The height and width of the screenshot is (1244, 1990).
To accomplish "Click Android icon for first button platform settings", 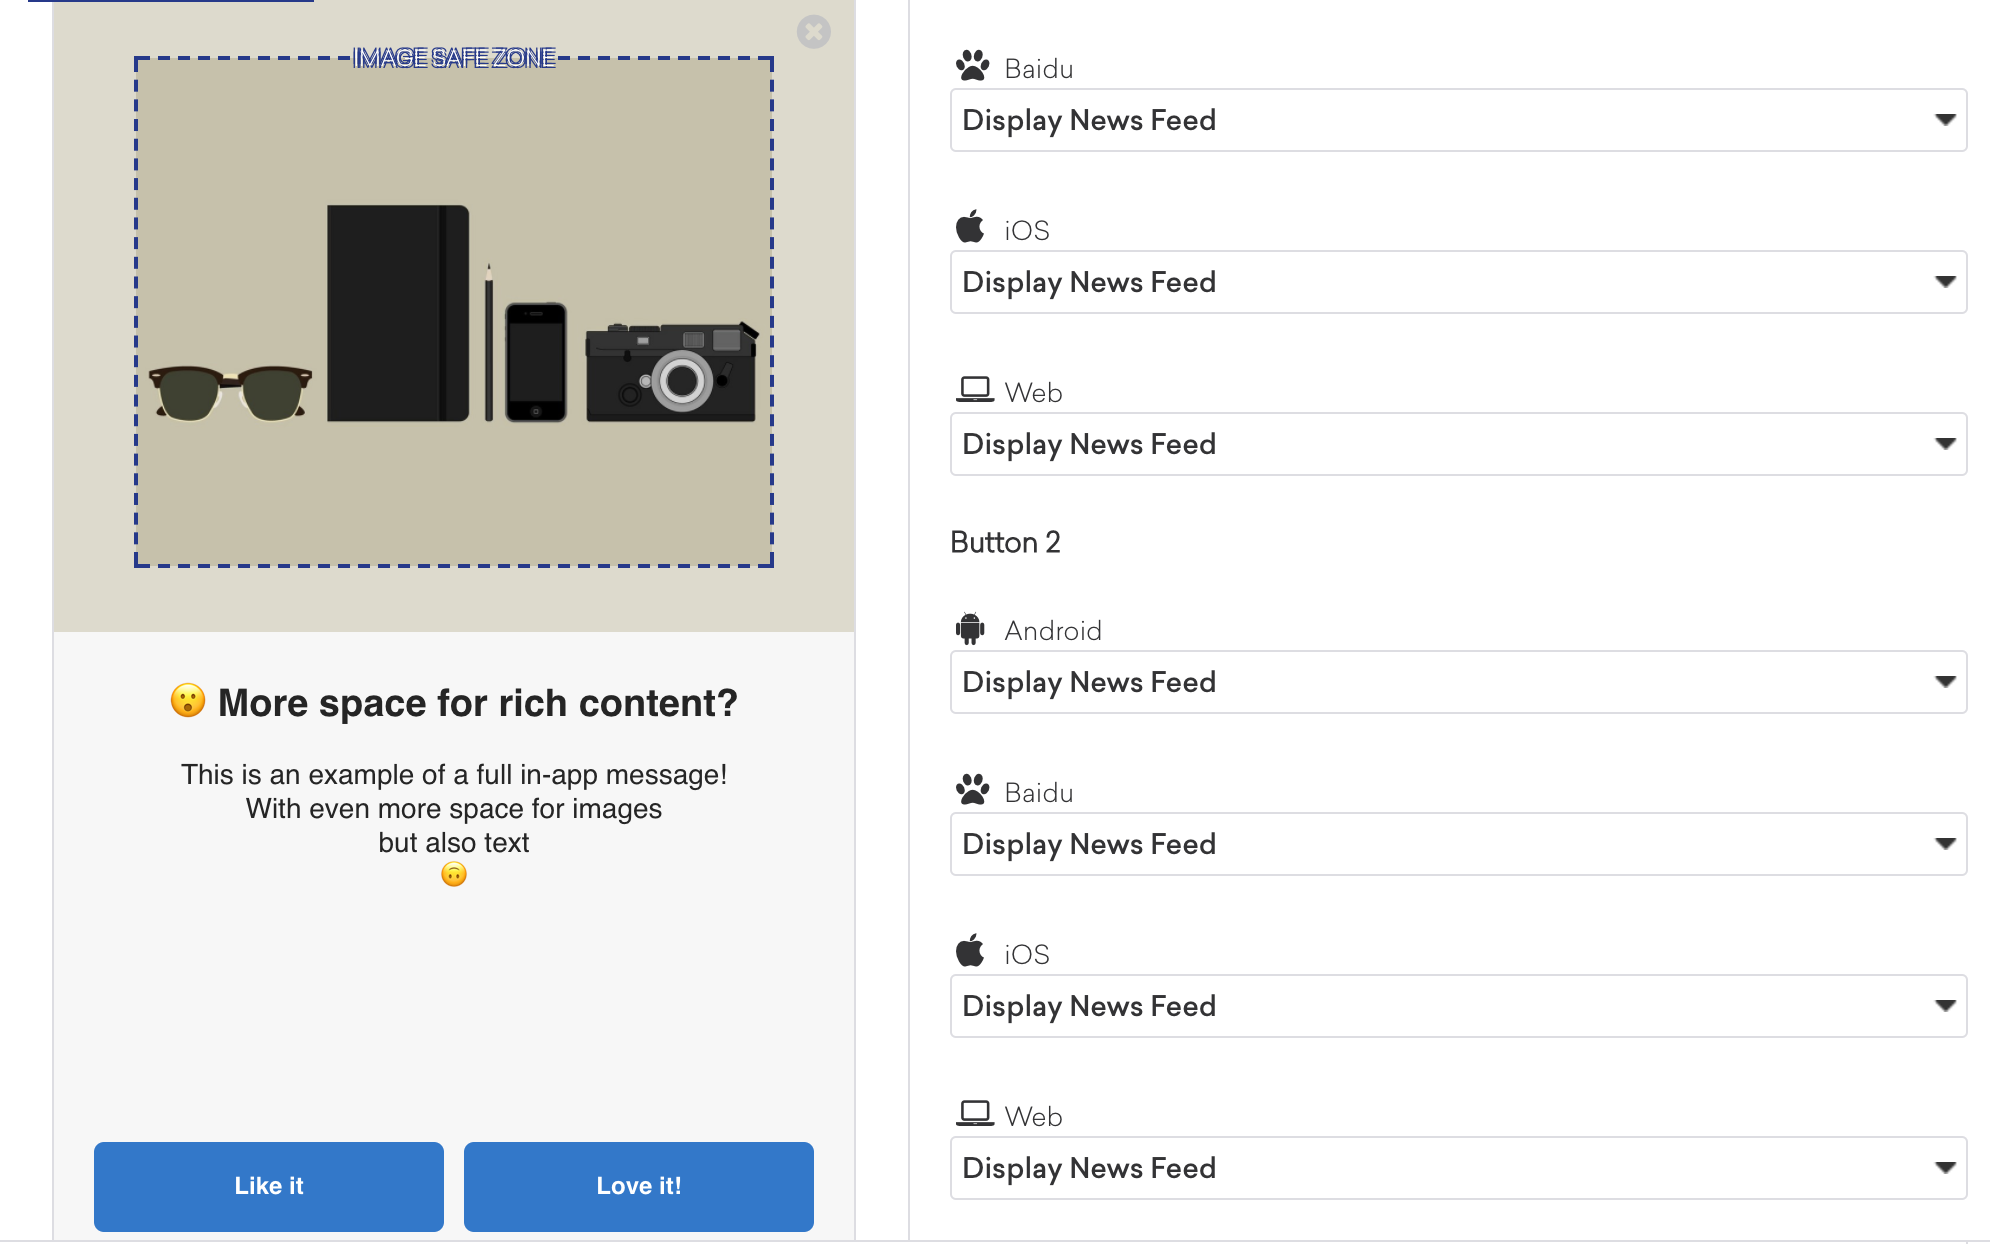I will [x=968, y=631].
